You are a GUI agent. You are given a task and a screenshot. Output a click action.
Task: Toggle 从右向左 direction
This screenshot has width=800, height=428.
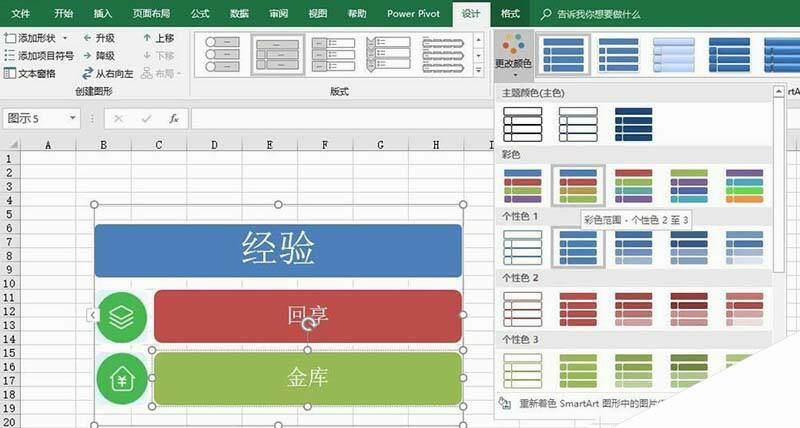tap(108, 73)
